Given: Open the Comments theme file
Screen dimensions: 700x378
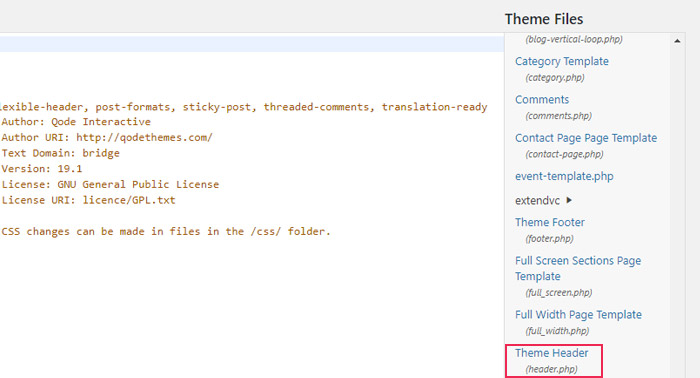Looking at the screenshot, I should [542, 100].
